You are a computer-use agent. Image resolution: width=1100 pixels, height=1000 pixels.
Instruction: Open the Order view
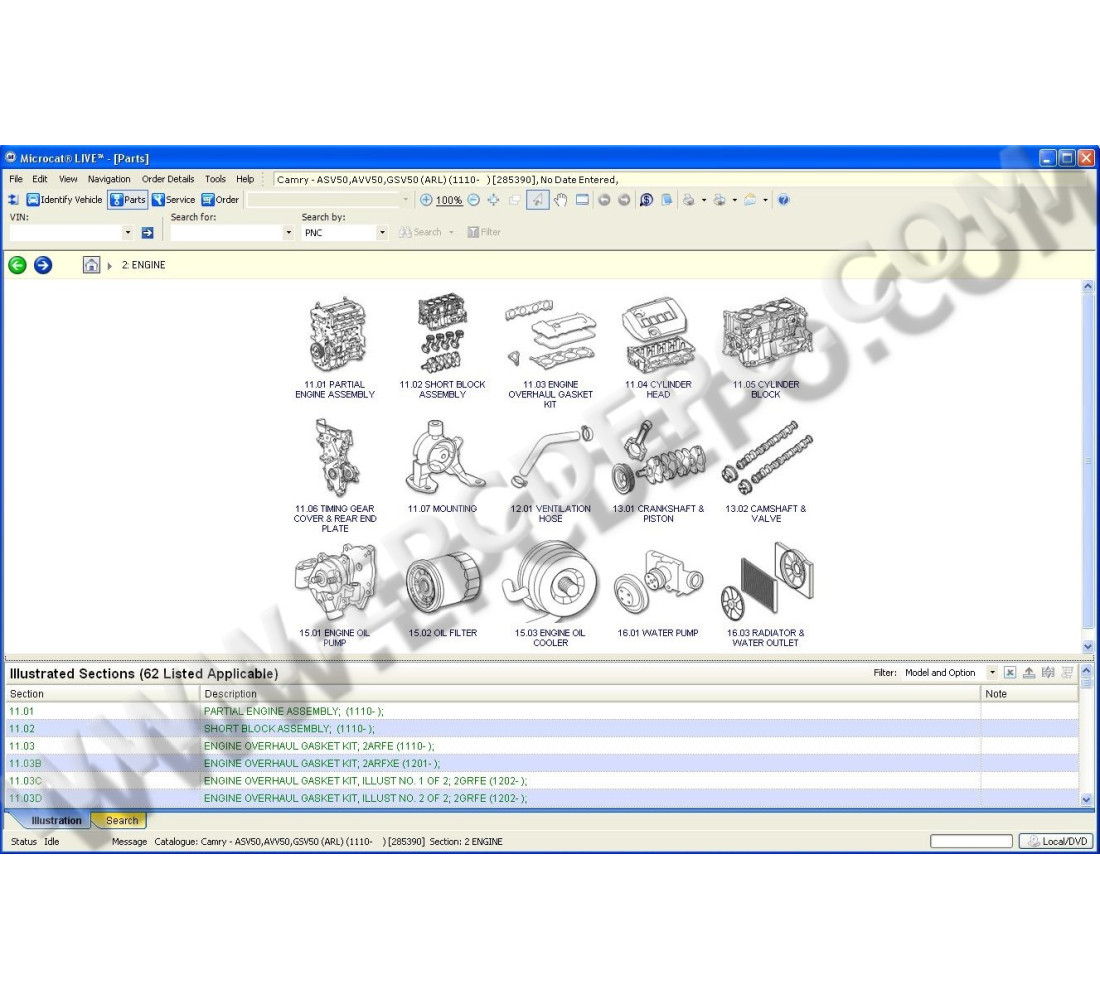point(220,200)
